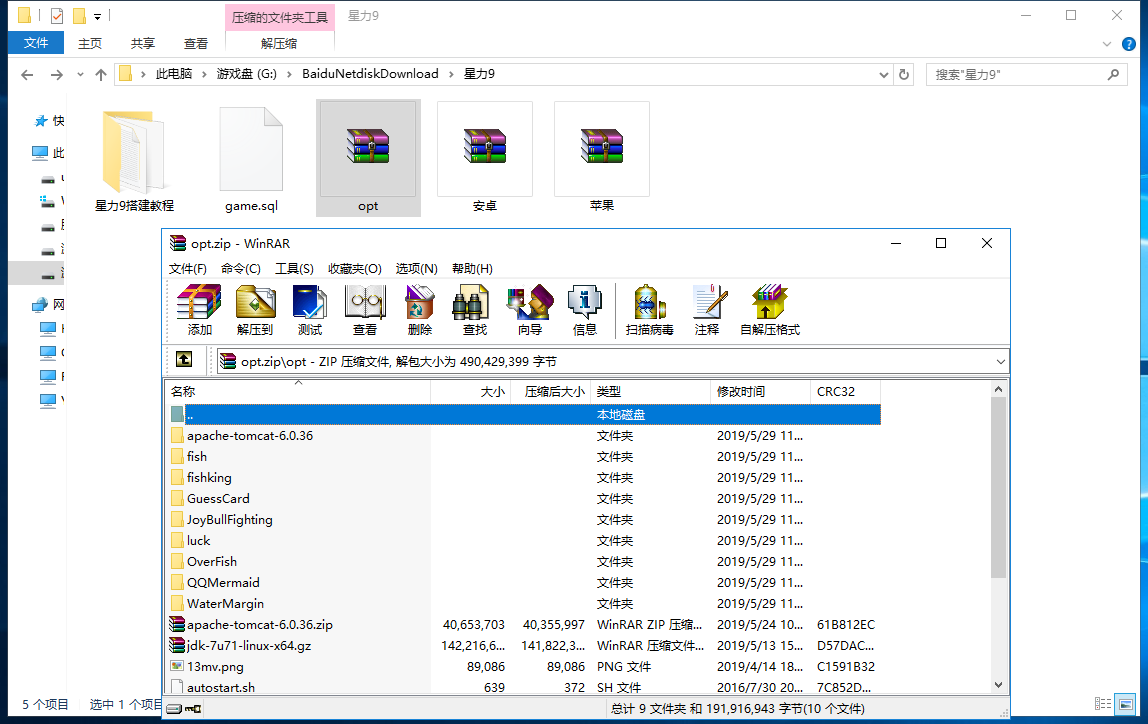Click Explorer back navigation arrow
Viewport: 1148px width, 724px height.
click(27, 75)
